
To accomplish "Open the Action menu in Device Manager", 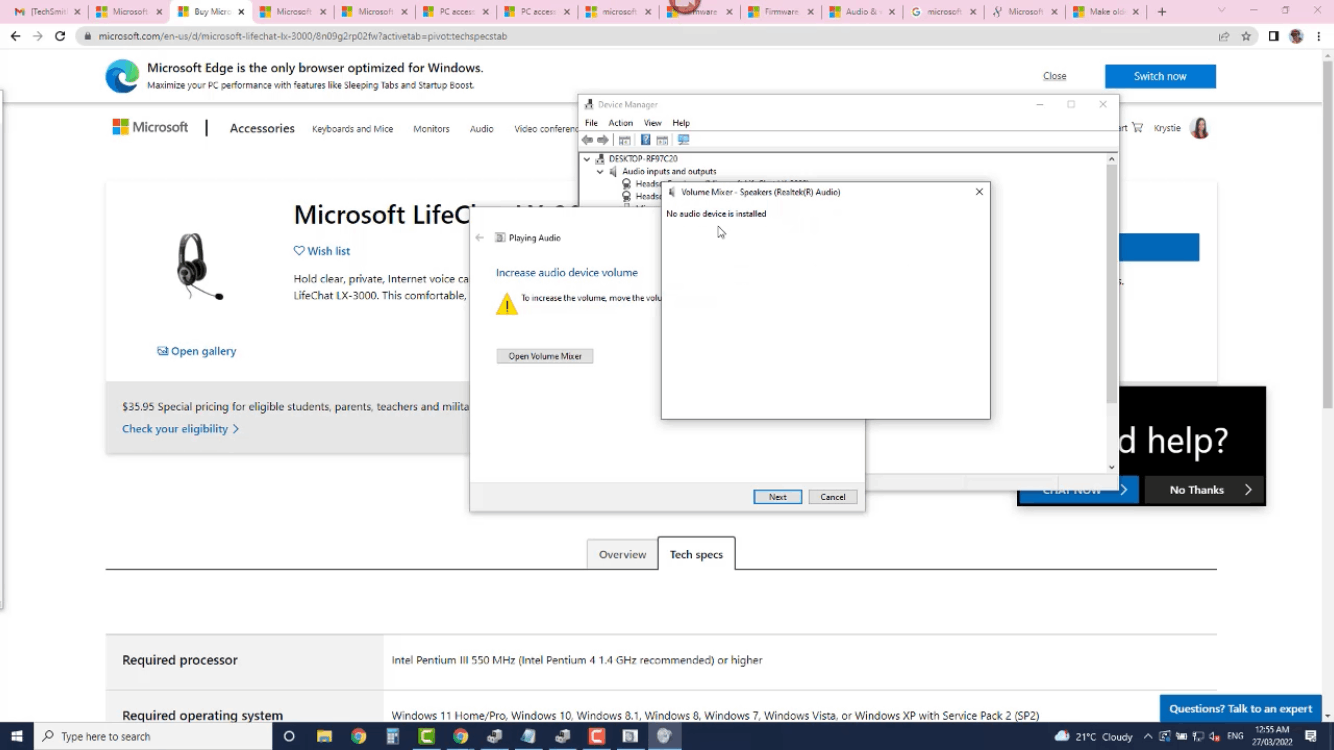I will [x=621, y=123].
